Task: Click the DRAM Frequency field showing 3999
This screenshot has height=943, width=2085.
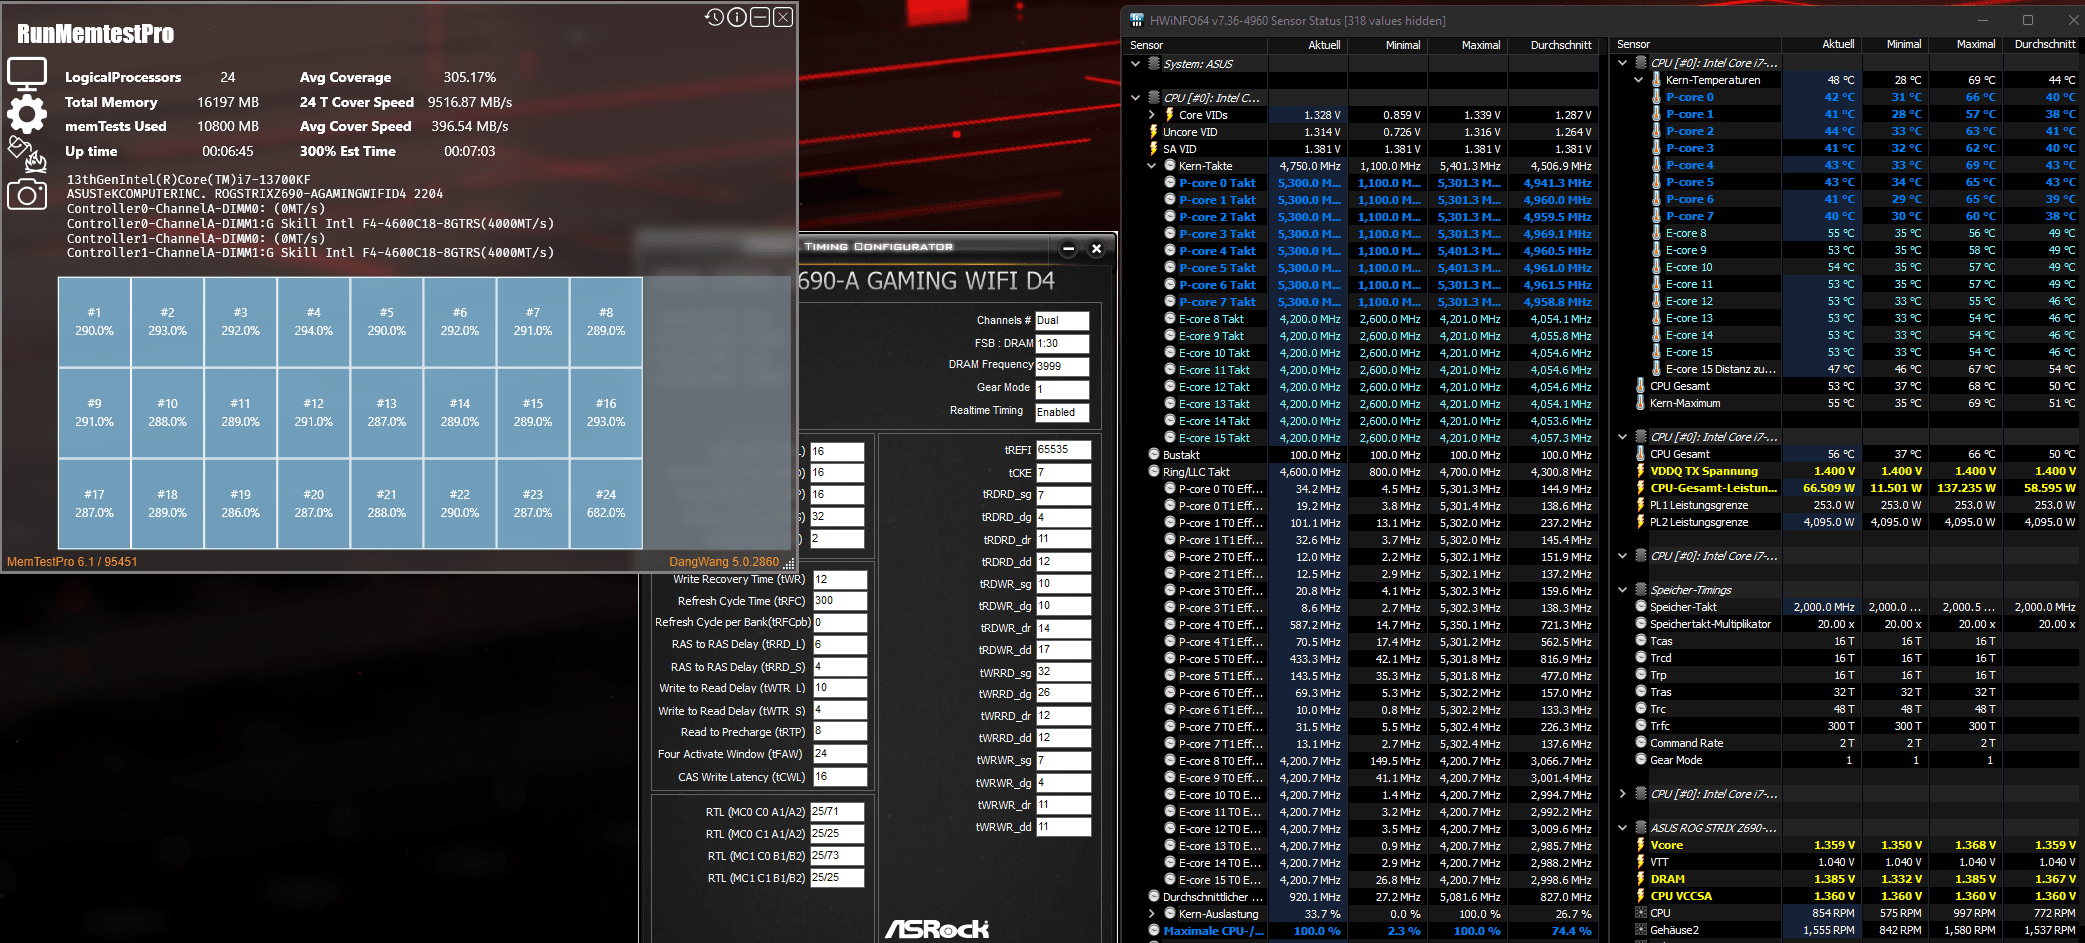Action: click(x=1062, y=366)
